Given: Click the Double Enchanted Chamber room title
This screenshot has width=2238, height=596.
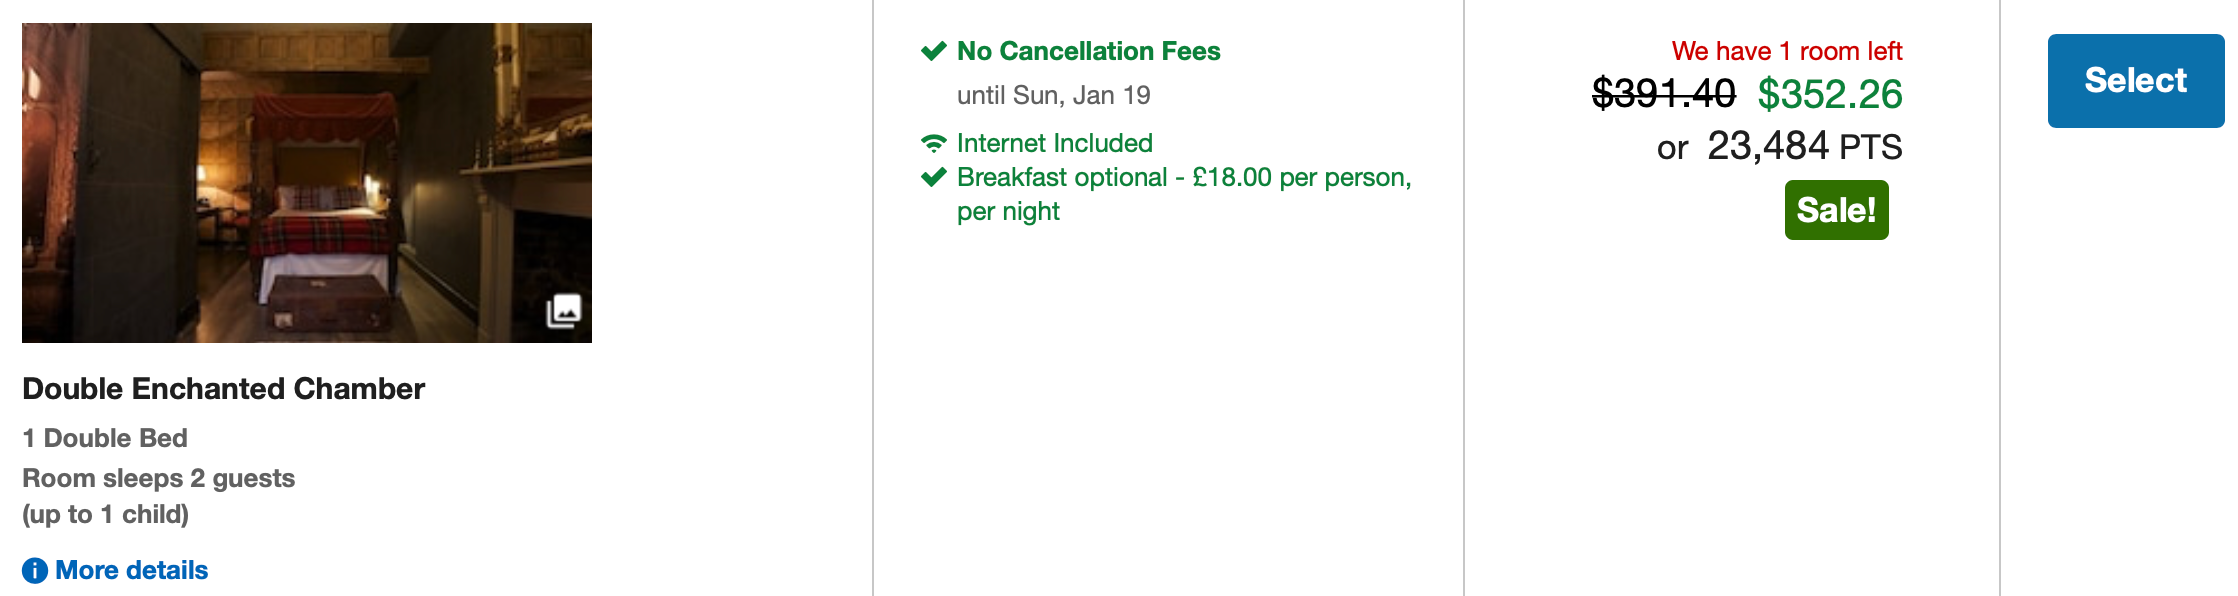Looking at the screenshot, I should pos(223,389).
